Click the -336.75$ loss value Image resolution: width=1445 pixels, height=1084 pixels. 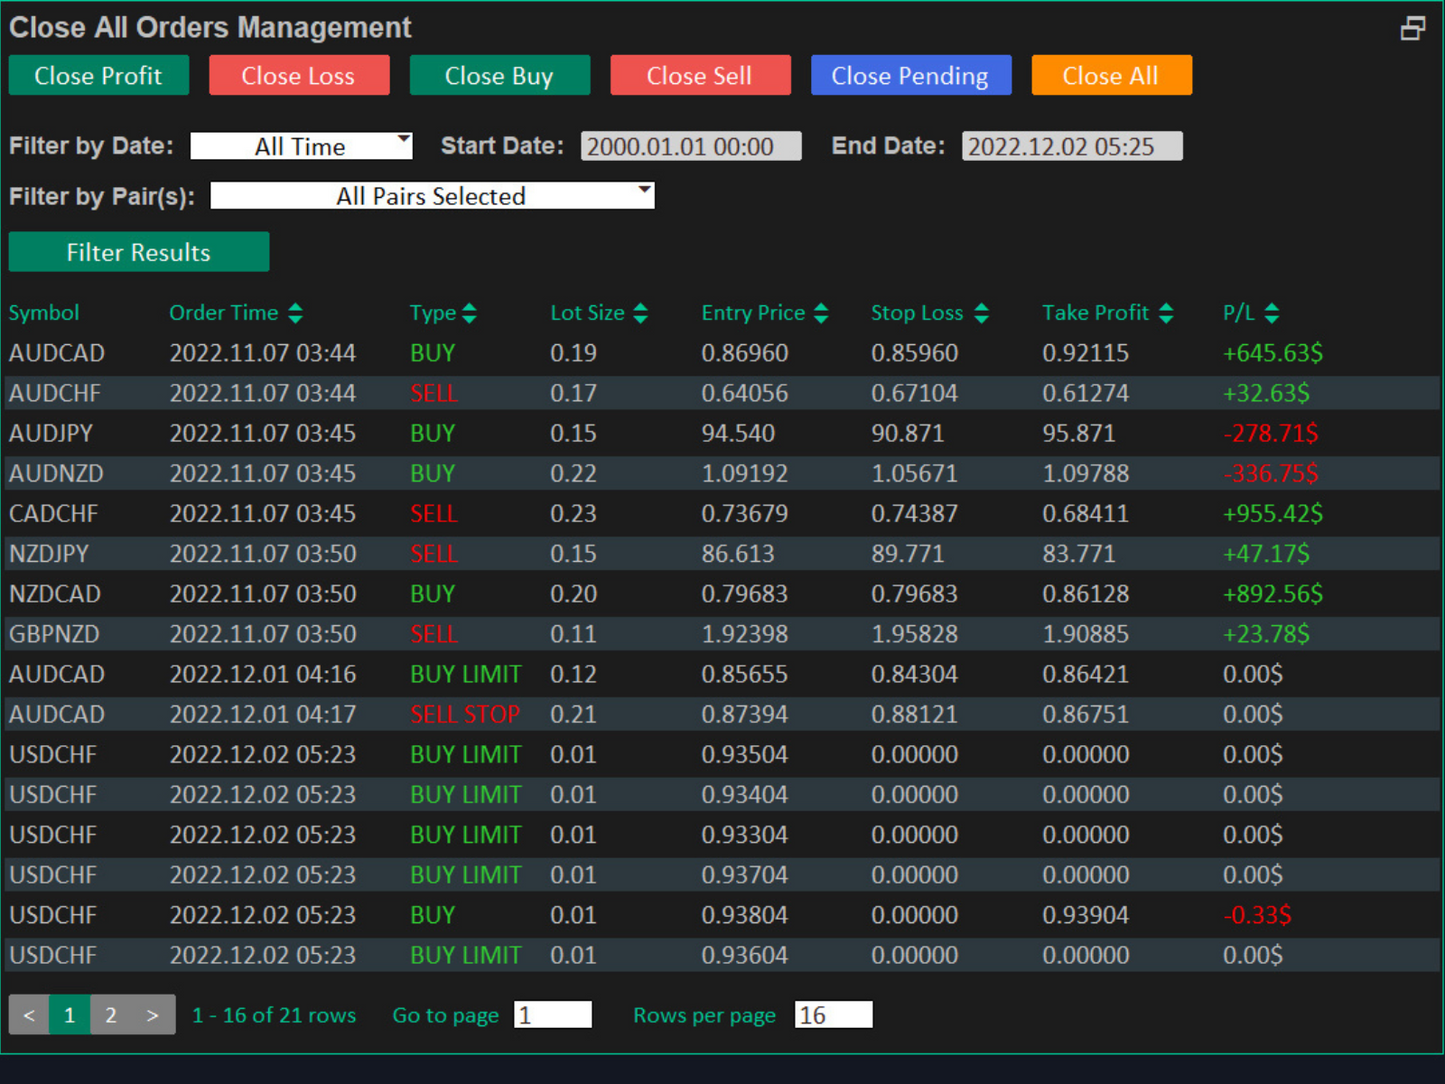tap(1271, 473)
